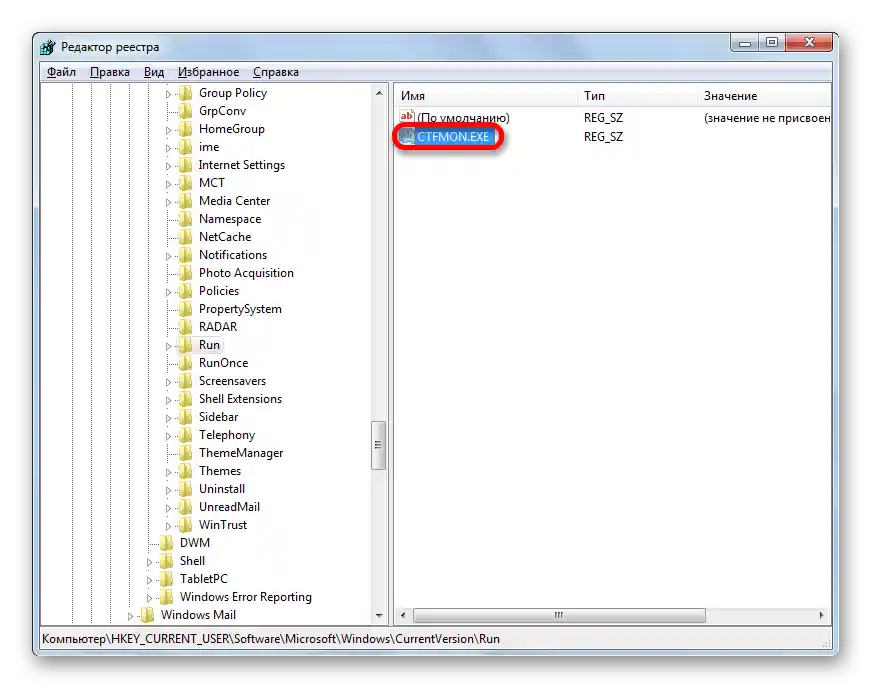Click the ime folder icon
The image size is (872, 689).
pos(186,147)
